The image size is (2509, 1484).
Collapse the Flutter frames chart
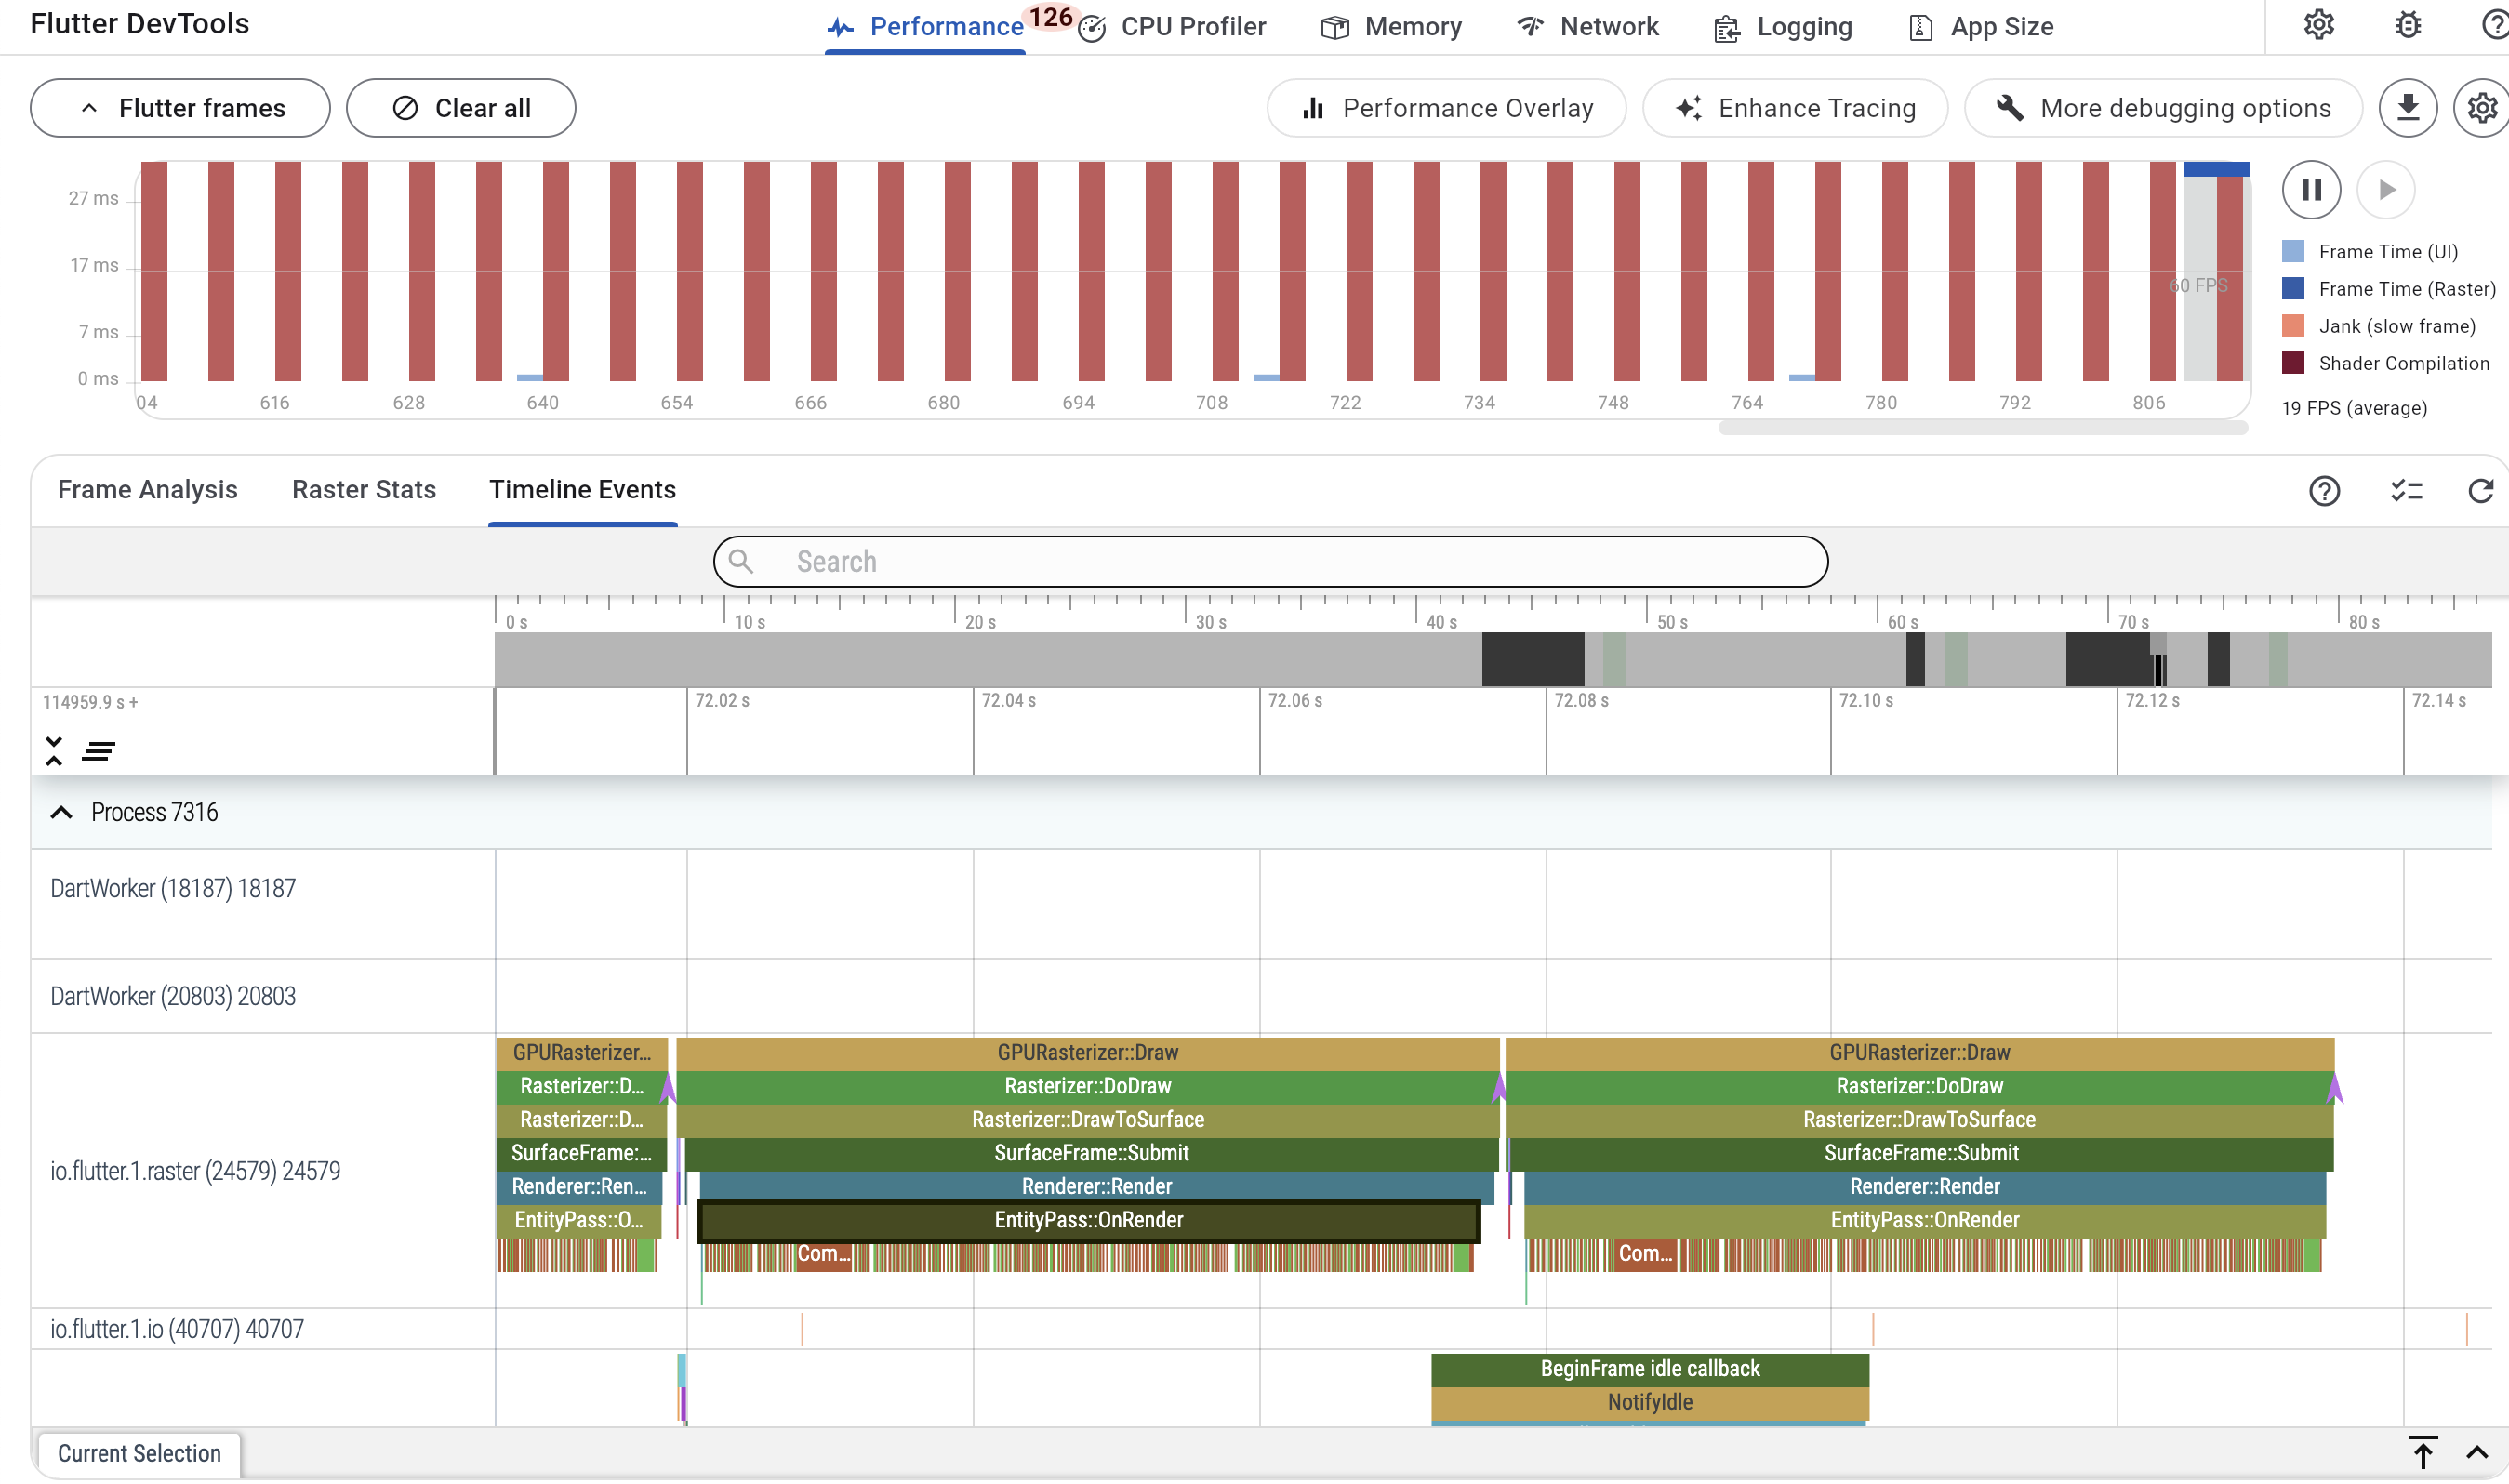point(180,108)
